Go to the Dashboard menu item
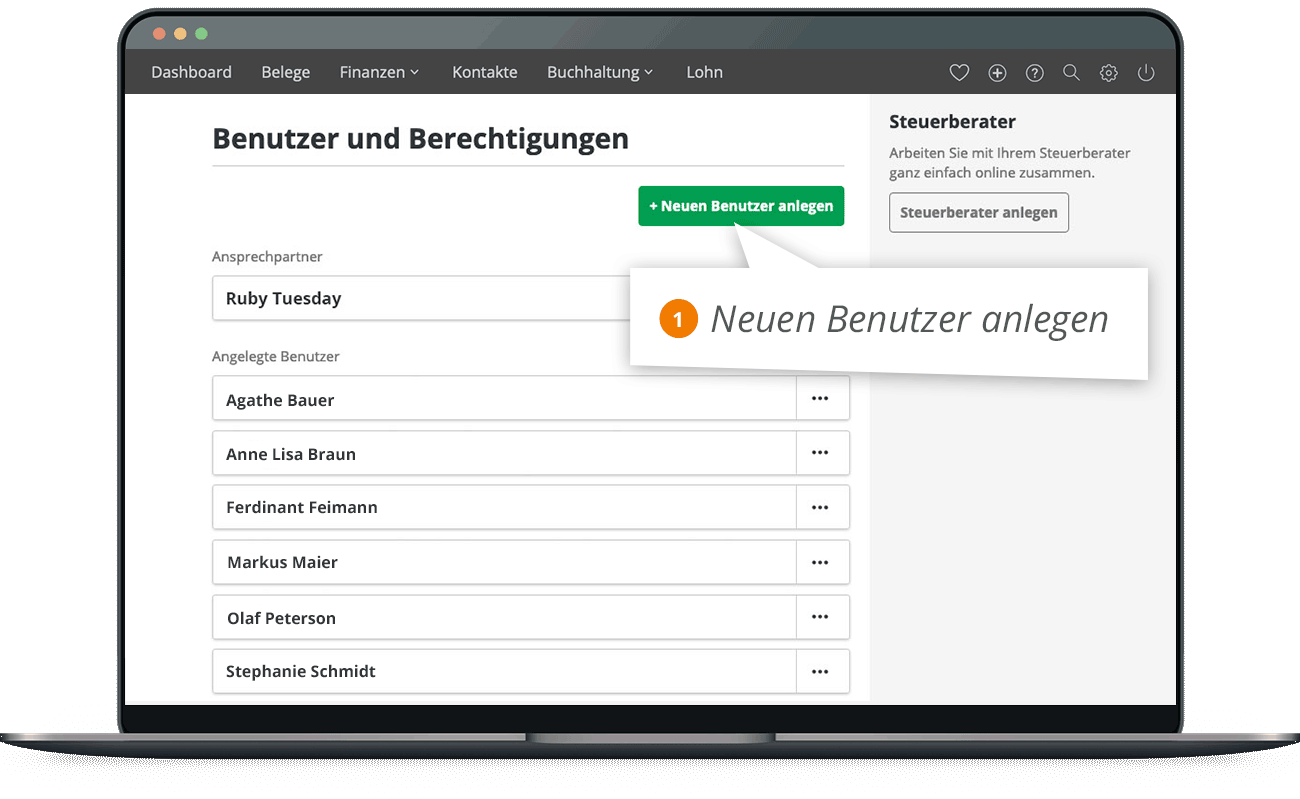This screenshot has height=799, width=1300. point(191,73)
